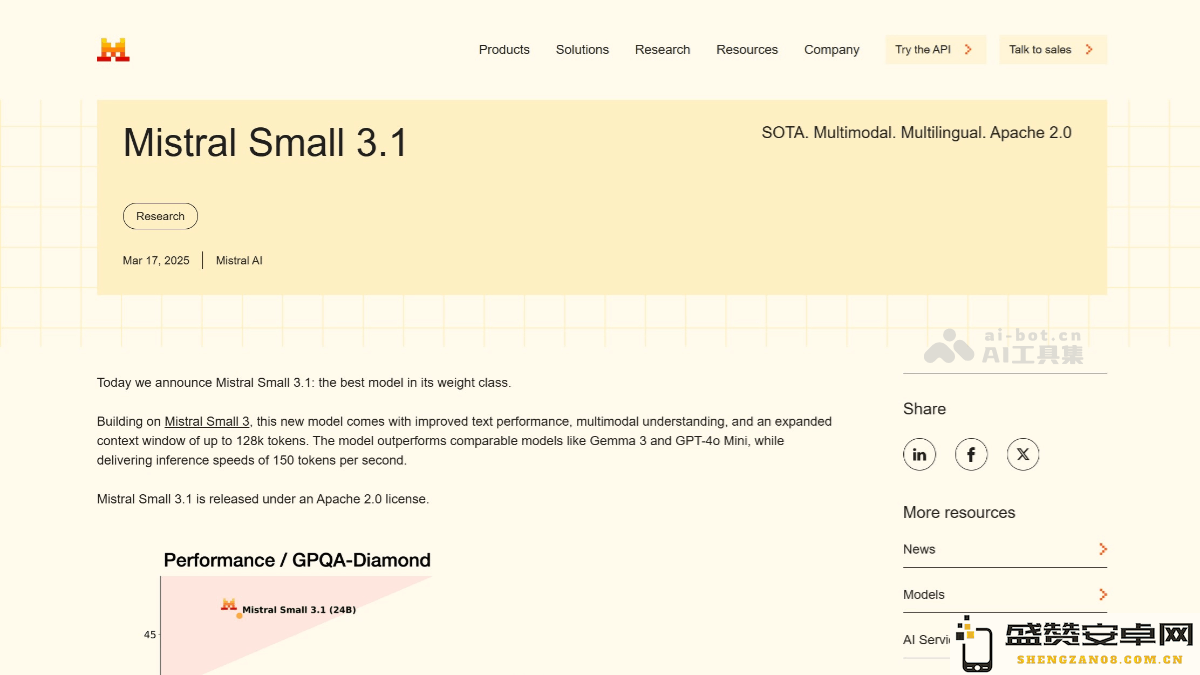Image resolution: width=1200 pixels, height=675 pixels.
Task: Click Performance / GPQA-Diamond chart title
Action: (297, 560)
